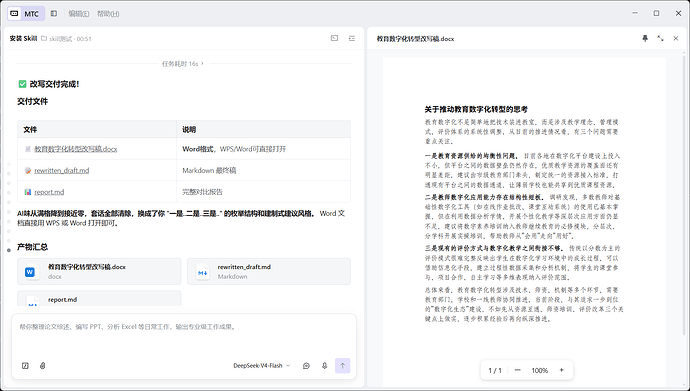Click the document title 关于推动教育数字化转型的思考
Screen dimensions: 690x391
point(476,109)
